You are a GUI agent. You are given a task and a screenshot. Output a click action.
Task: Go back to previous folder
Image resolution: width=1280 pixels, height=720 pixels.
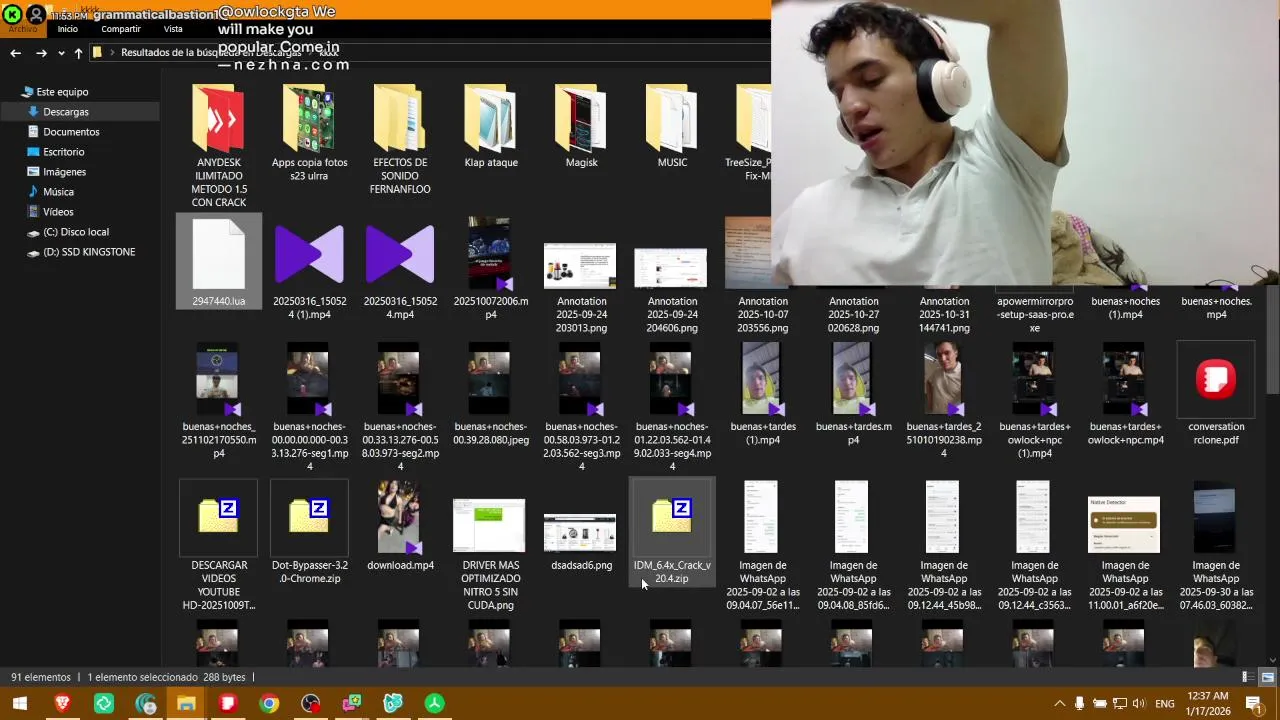pyautogui.click(x=15, y=53)
